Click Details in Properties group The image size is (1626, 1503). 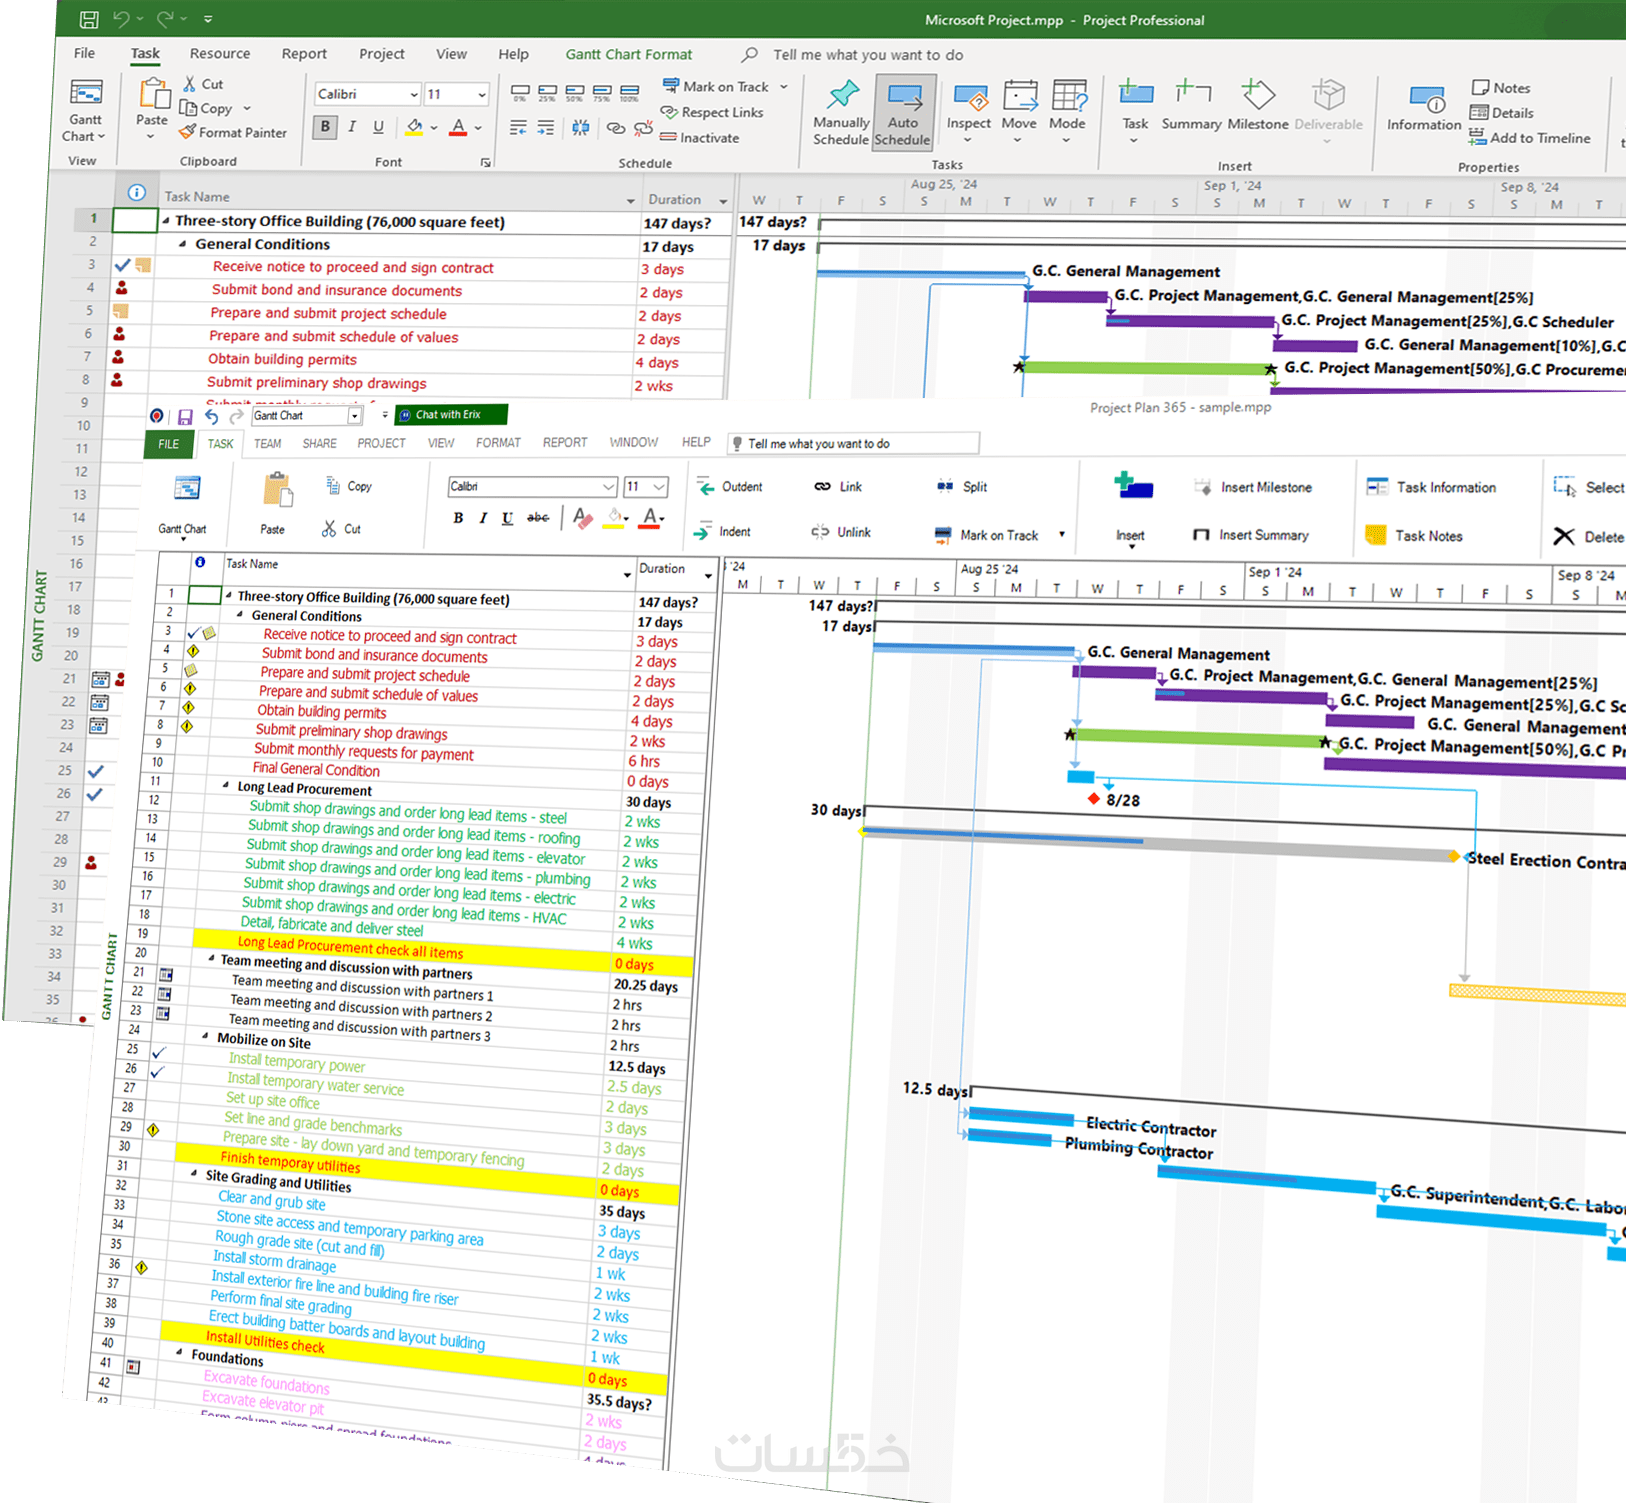point(1501,113)
